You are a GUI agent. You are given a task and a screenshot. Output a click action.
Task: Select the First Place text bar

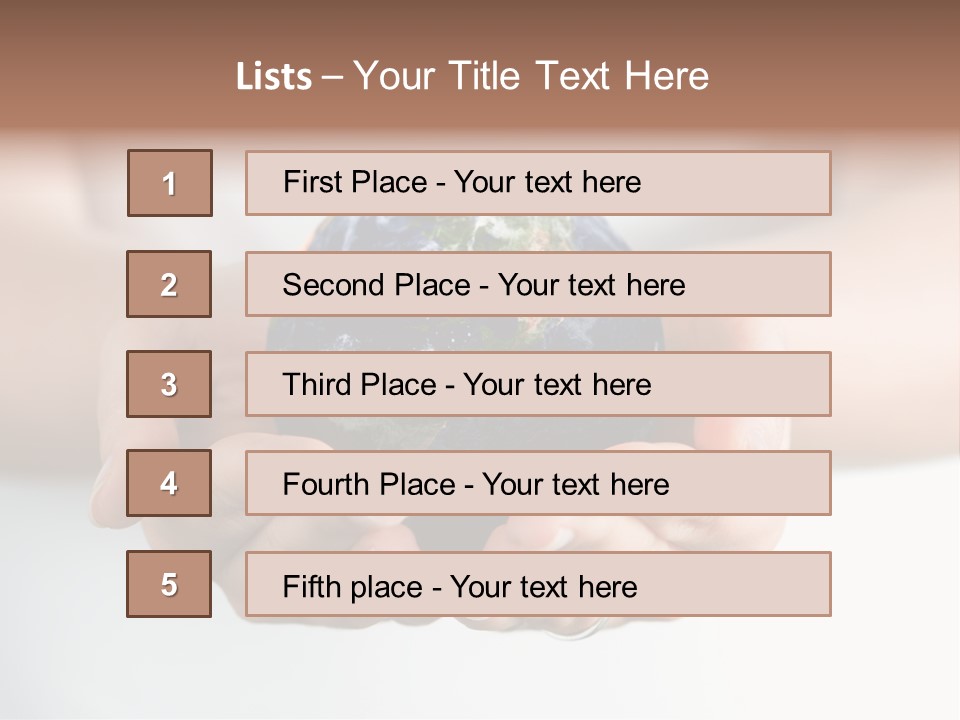(538, 183)
